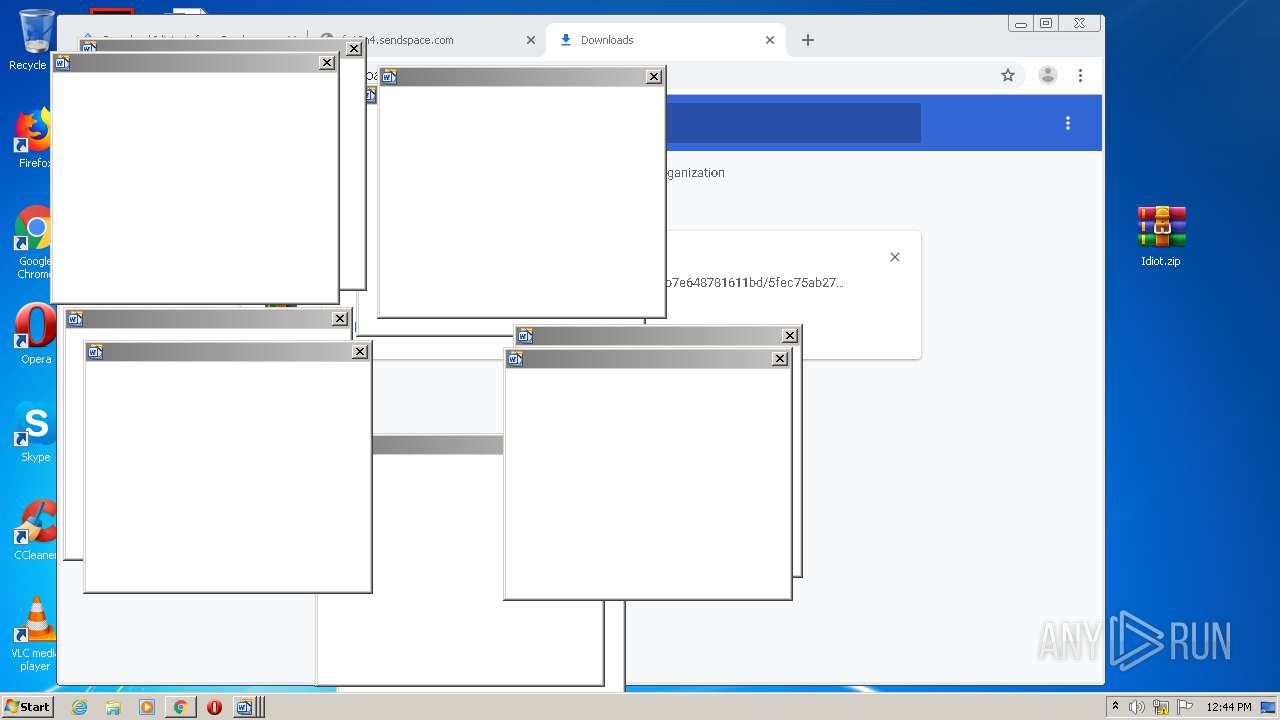1280x720 pixels.
Task: Click the 12:44 PM taskbar clock
Action: click(1228, 707)
